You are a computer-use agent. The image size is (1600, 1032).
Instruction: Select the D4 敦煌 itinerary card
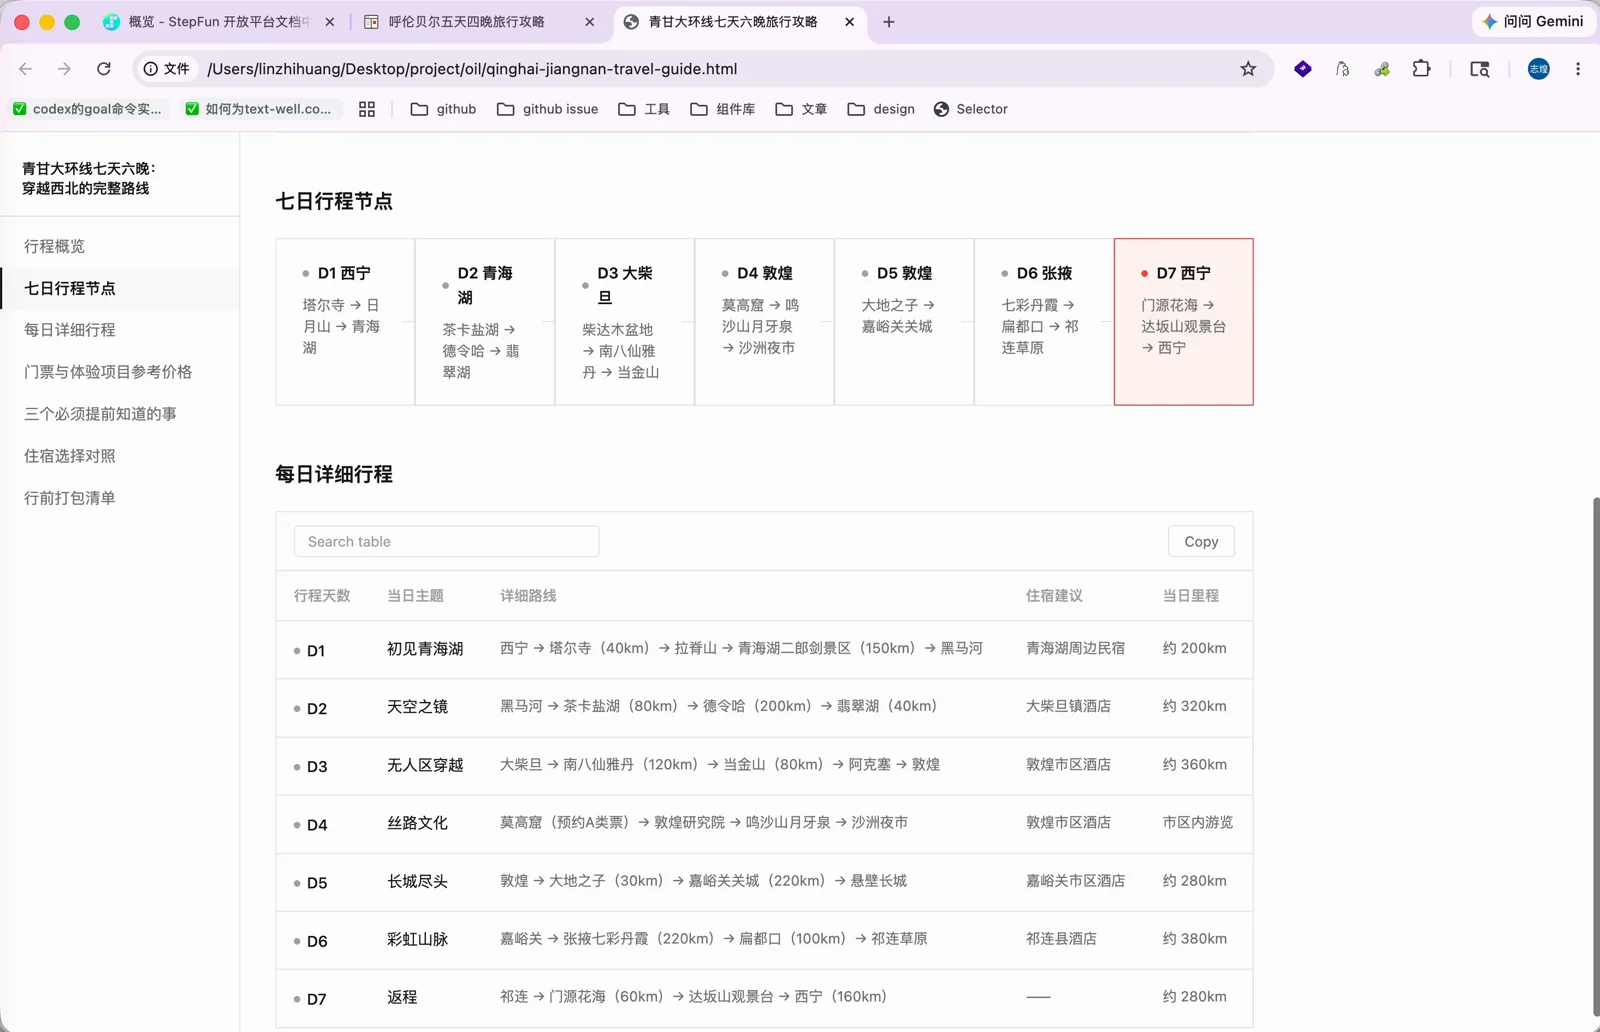pyautogui.click(x=764, y=322)
